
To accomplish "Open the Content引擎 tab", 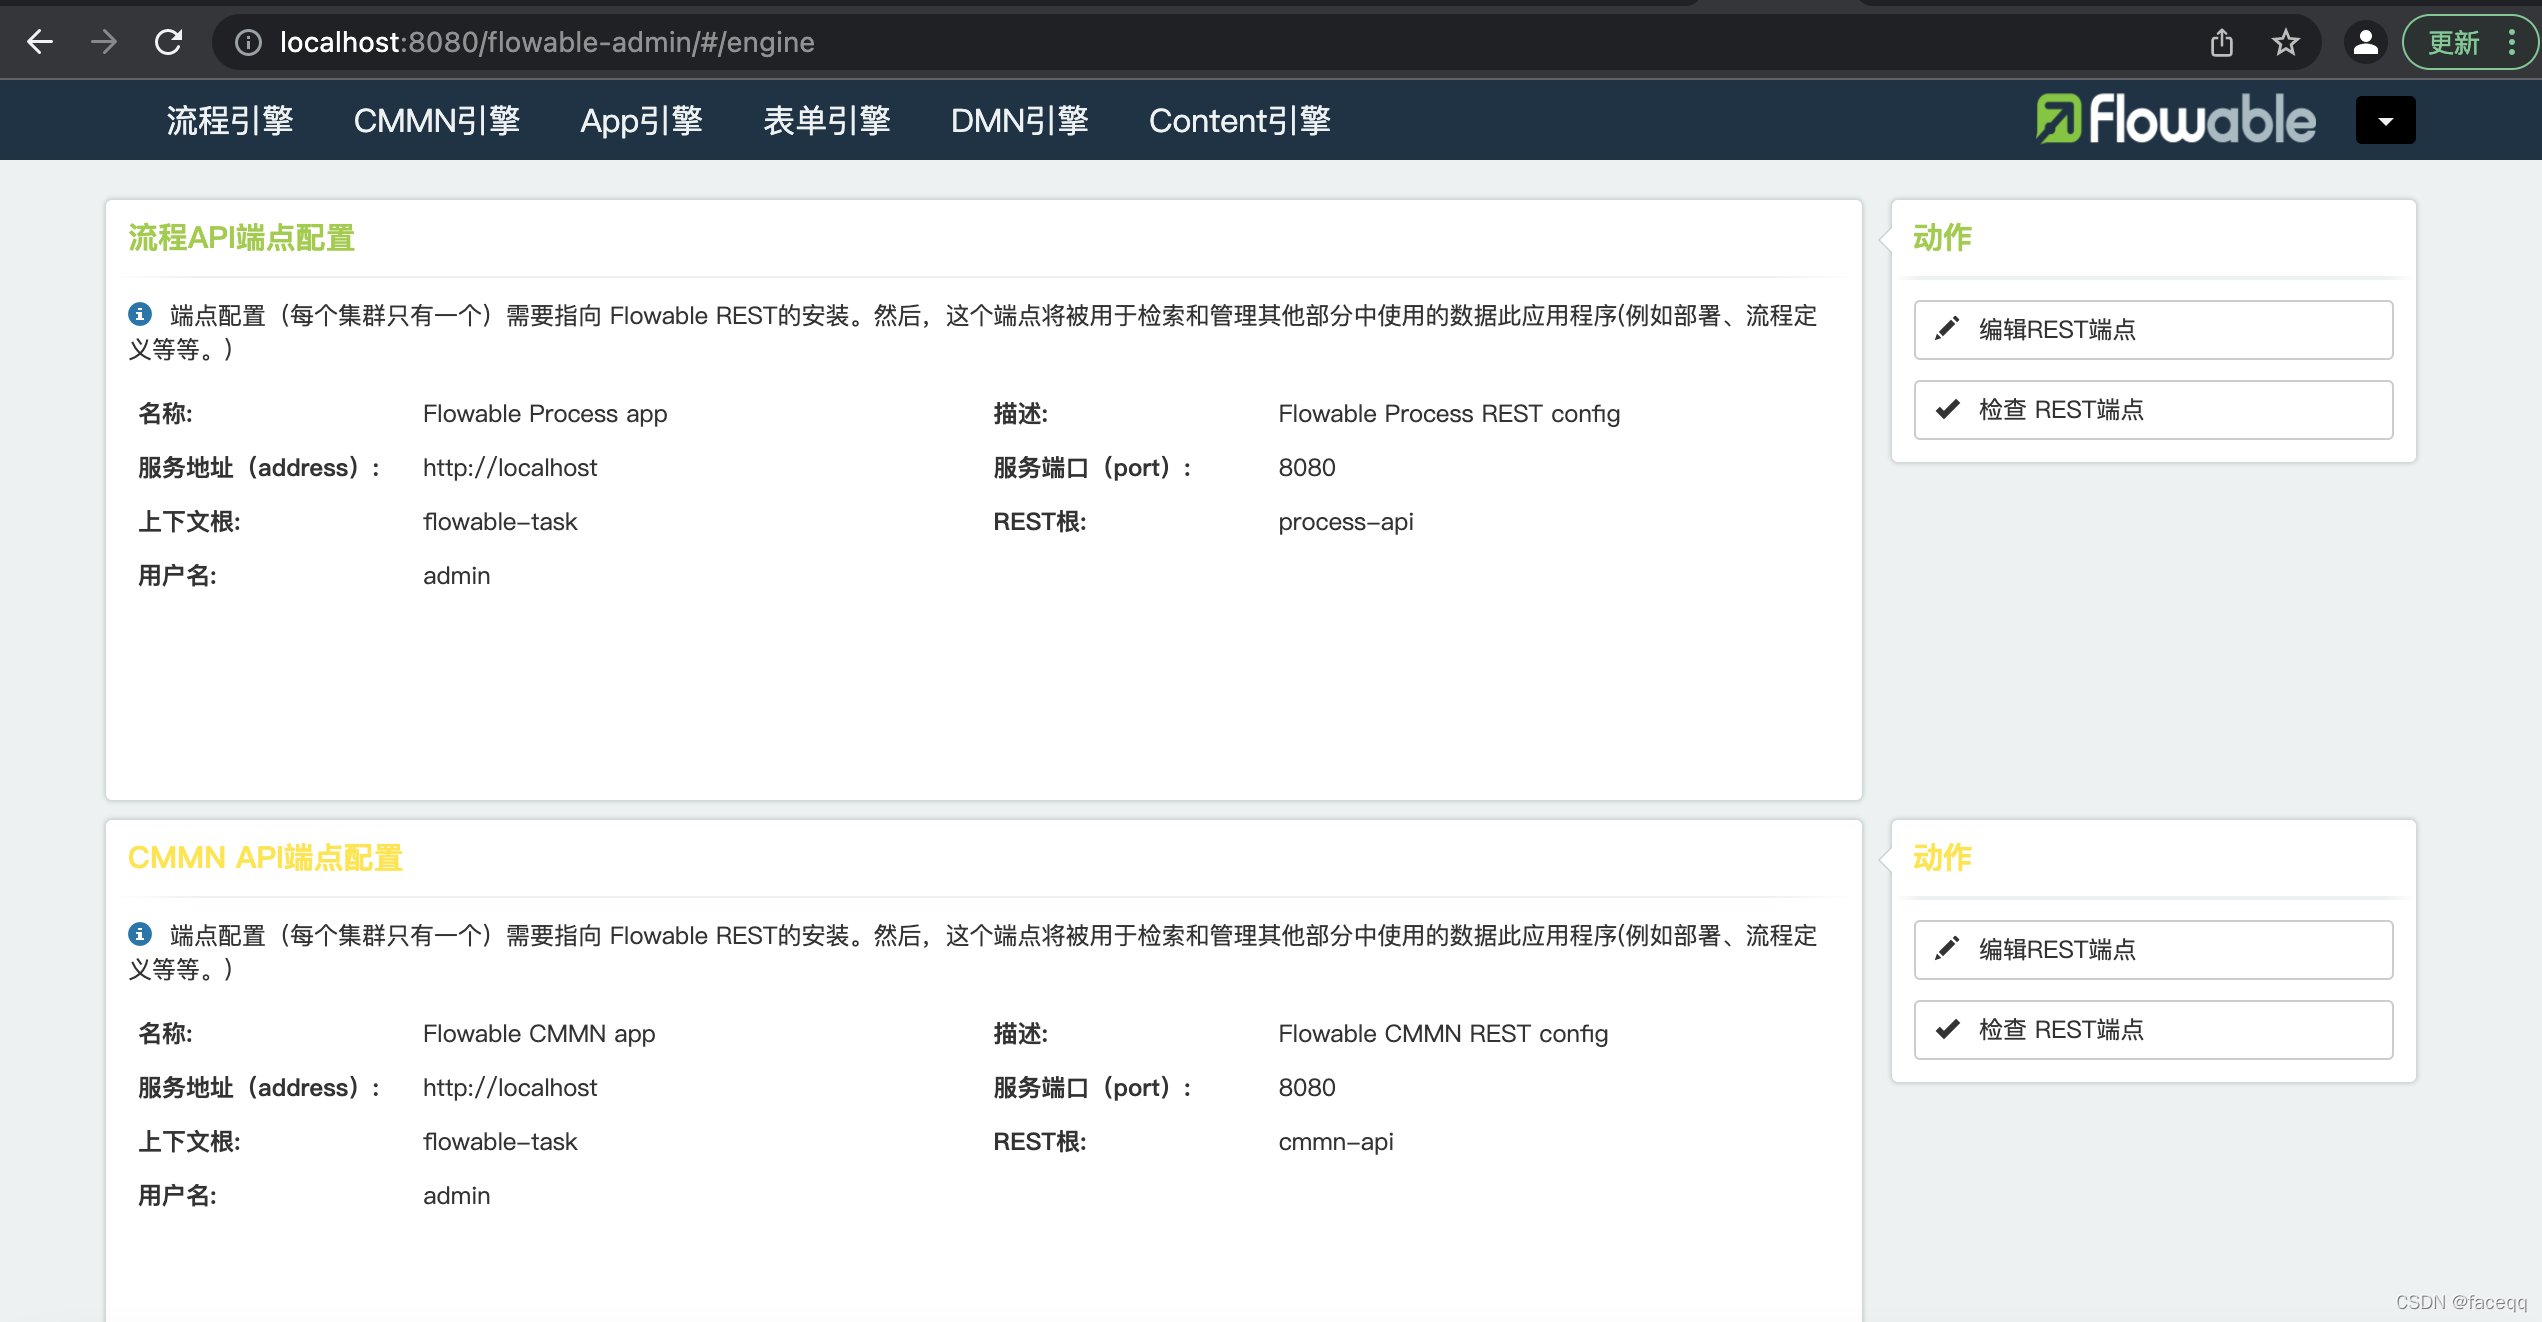I will tap(1239, 120).
